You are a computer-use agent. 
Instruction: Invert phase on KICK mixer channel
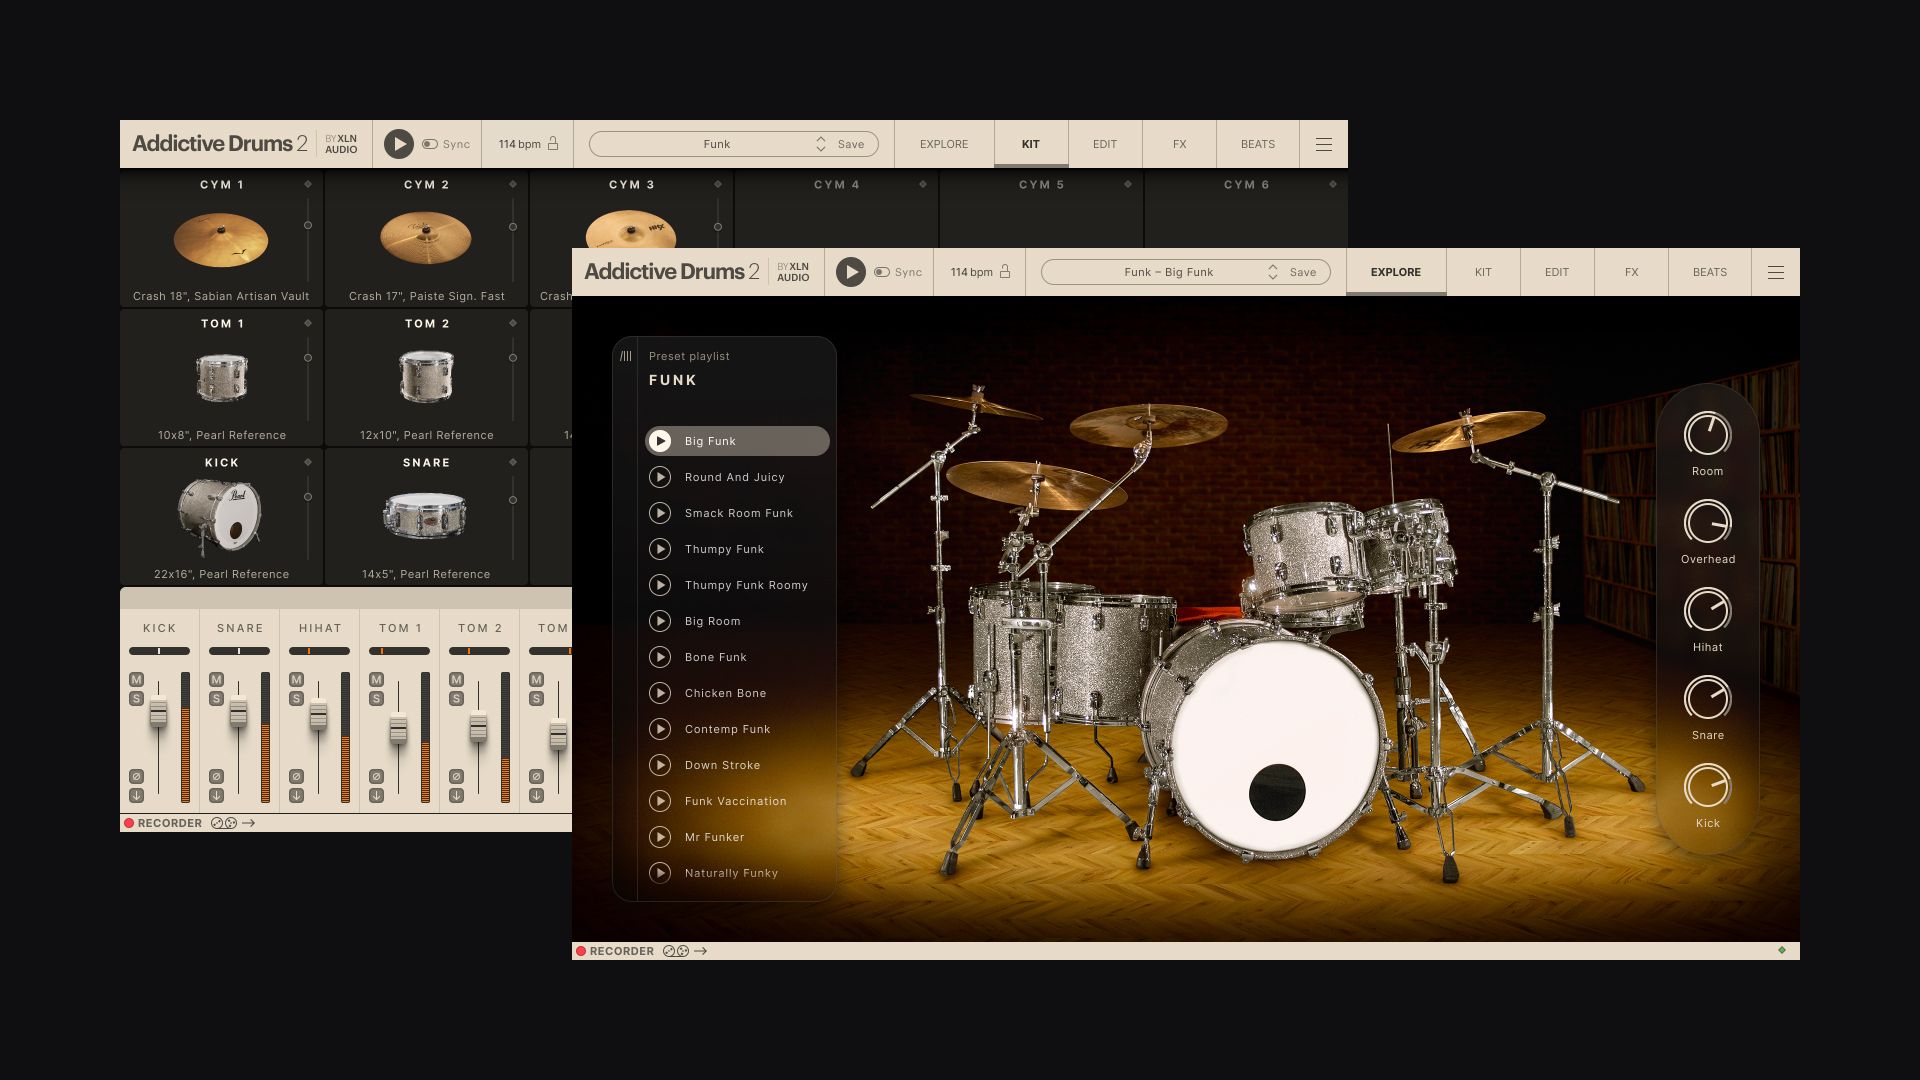(136, 776)
